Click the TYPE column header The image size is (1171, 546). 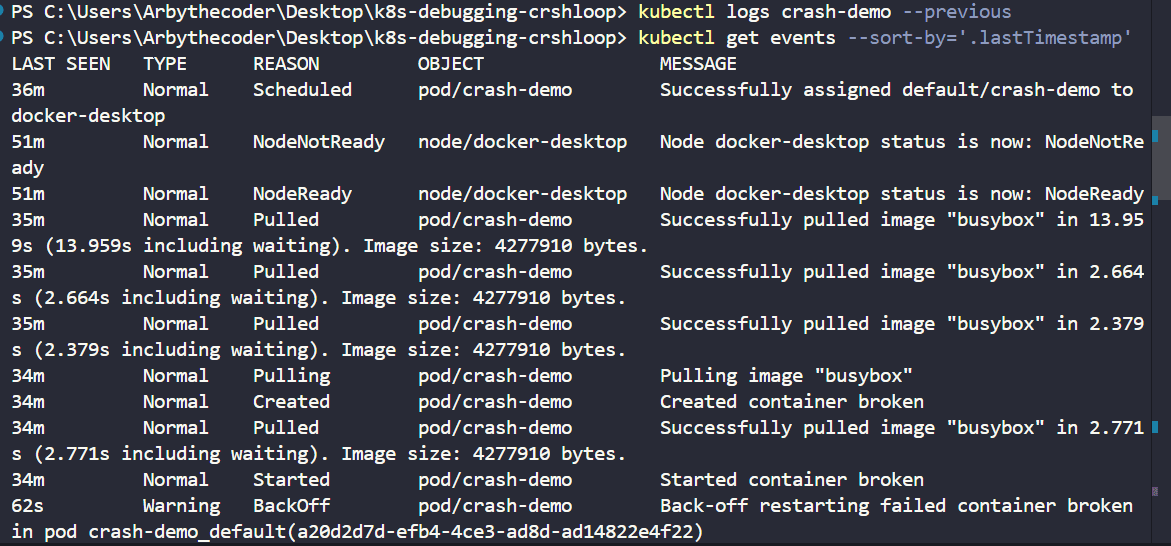click(x=165, y=64)
